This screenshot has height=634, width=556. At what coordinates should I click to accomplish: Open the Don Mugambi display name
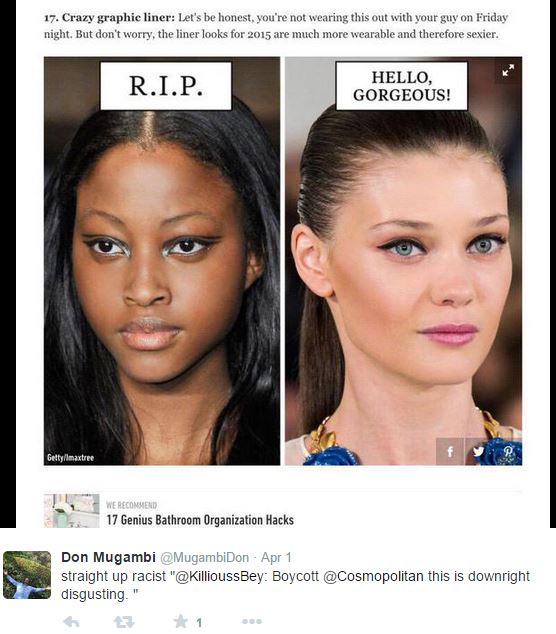(108, 557)
